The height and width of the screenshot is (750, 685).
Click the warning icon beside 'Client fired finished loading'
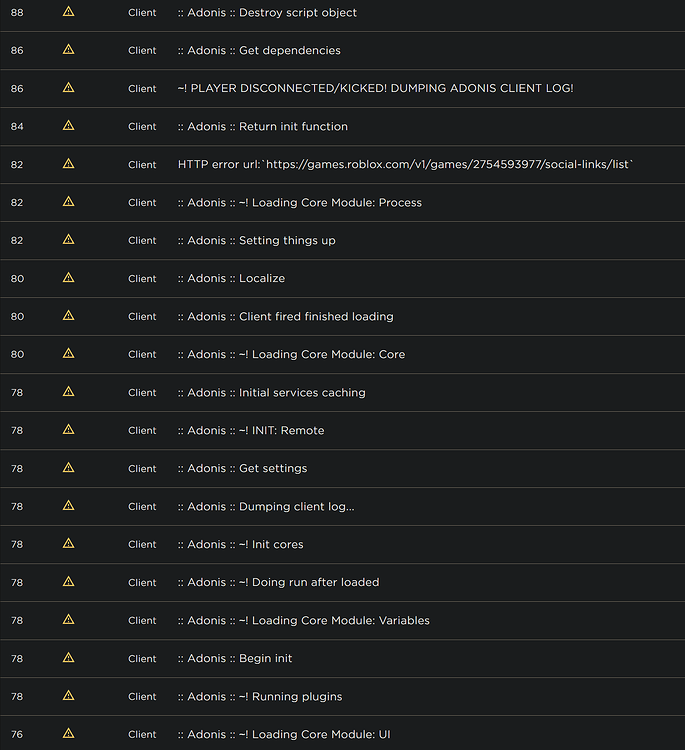(68, 315)
